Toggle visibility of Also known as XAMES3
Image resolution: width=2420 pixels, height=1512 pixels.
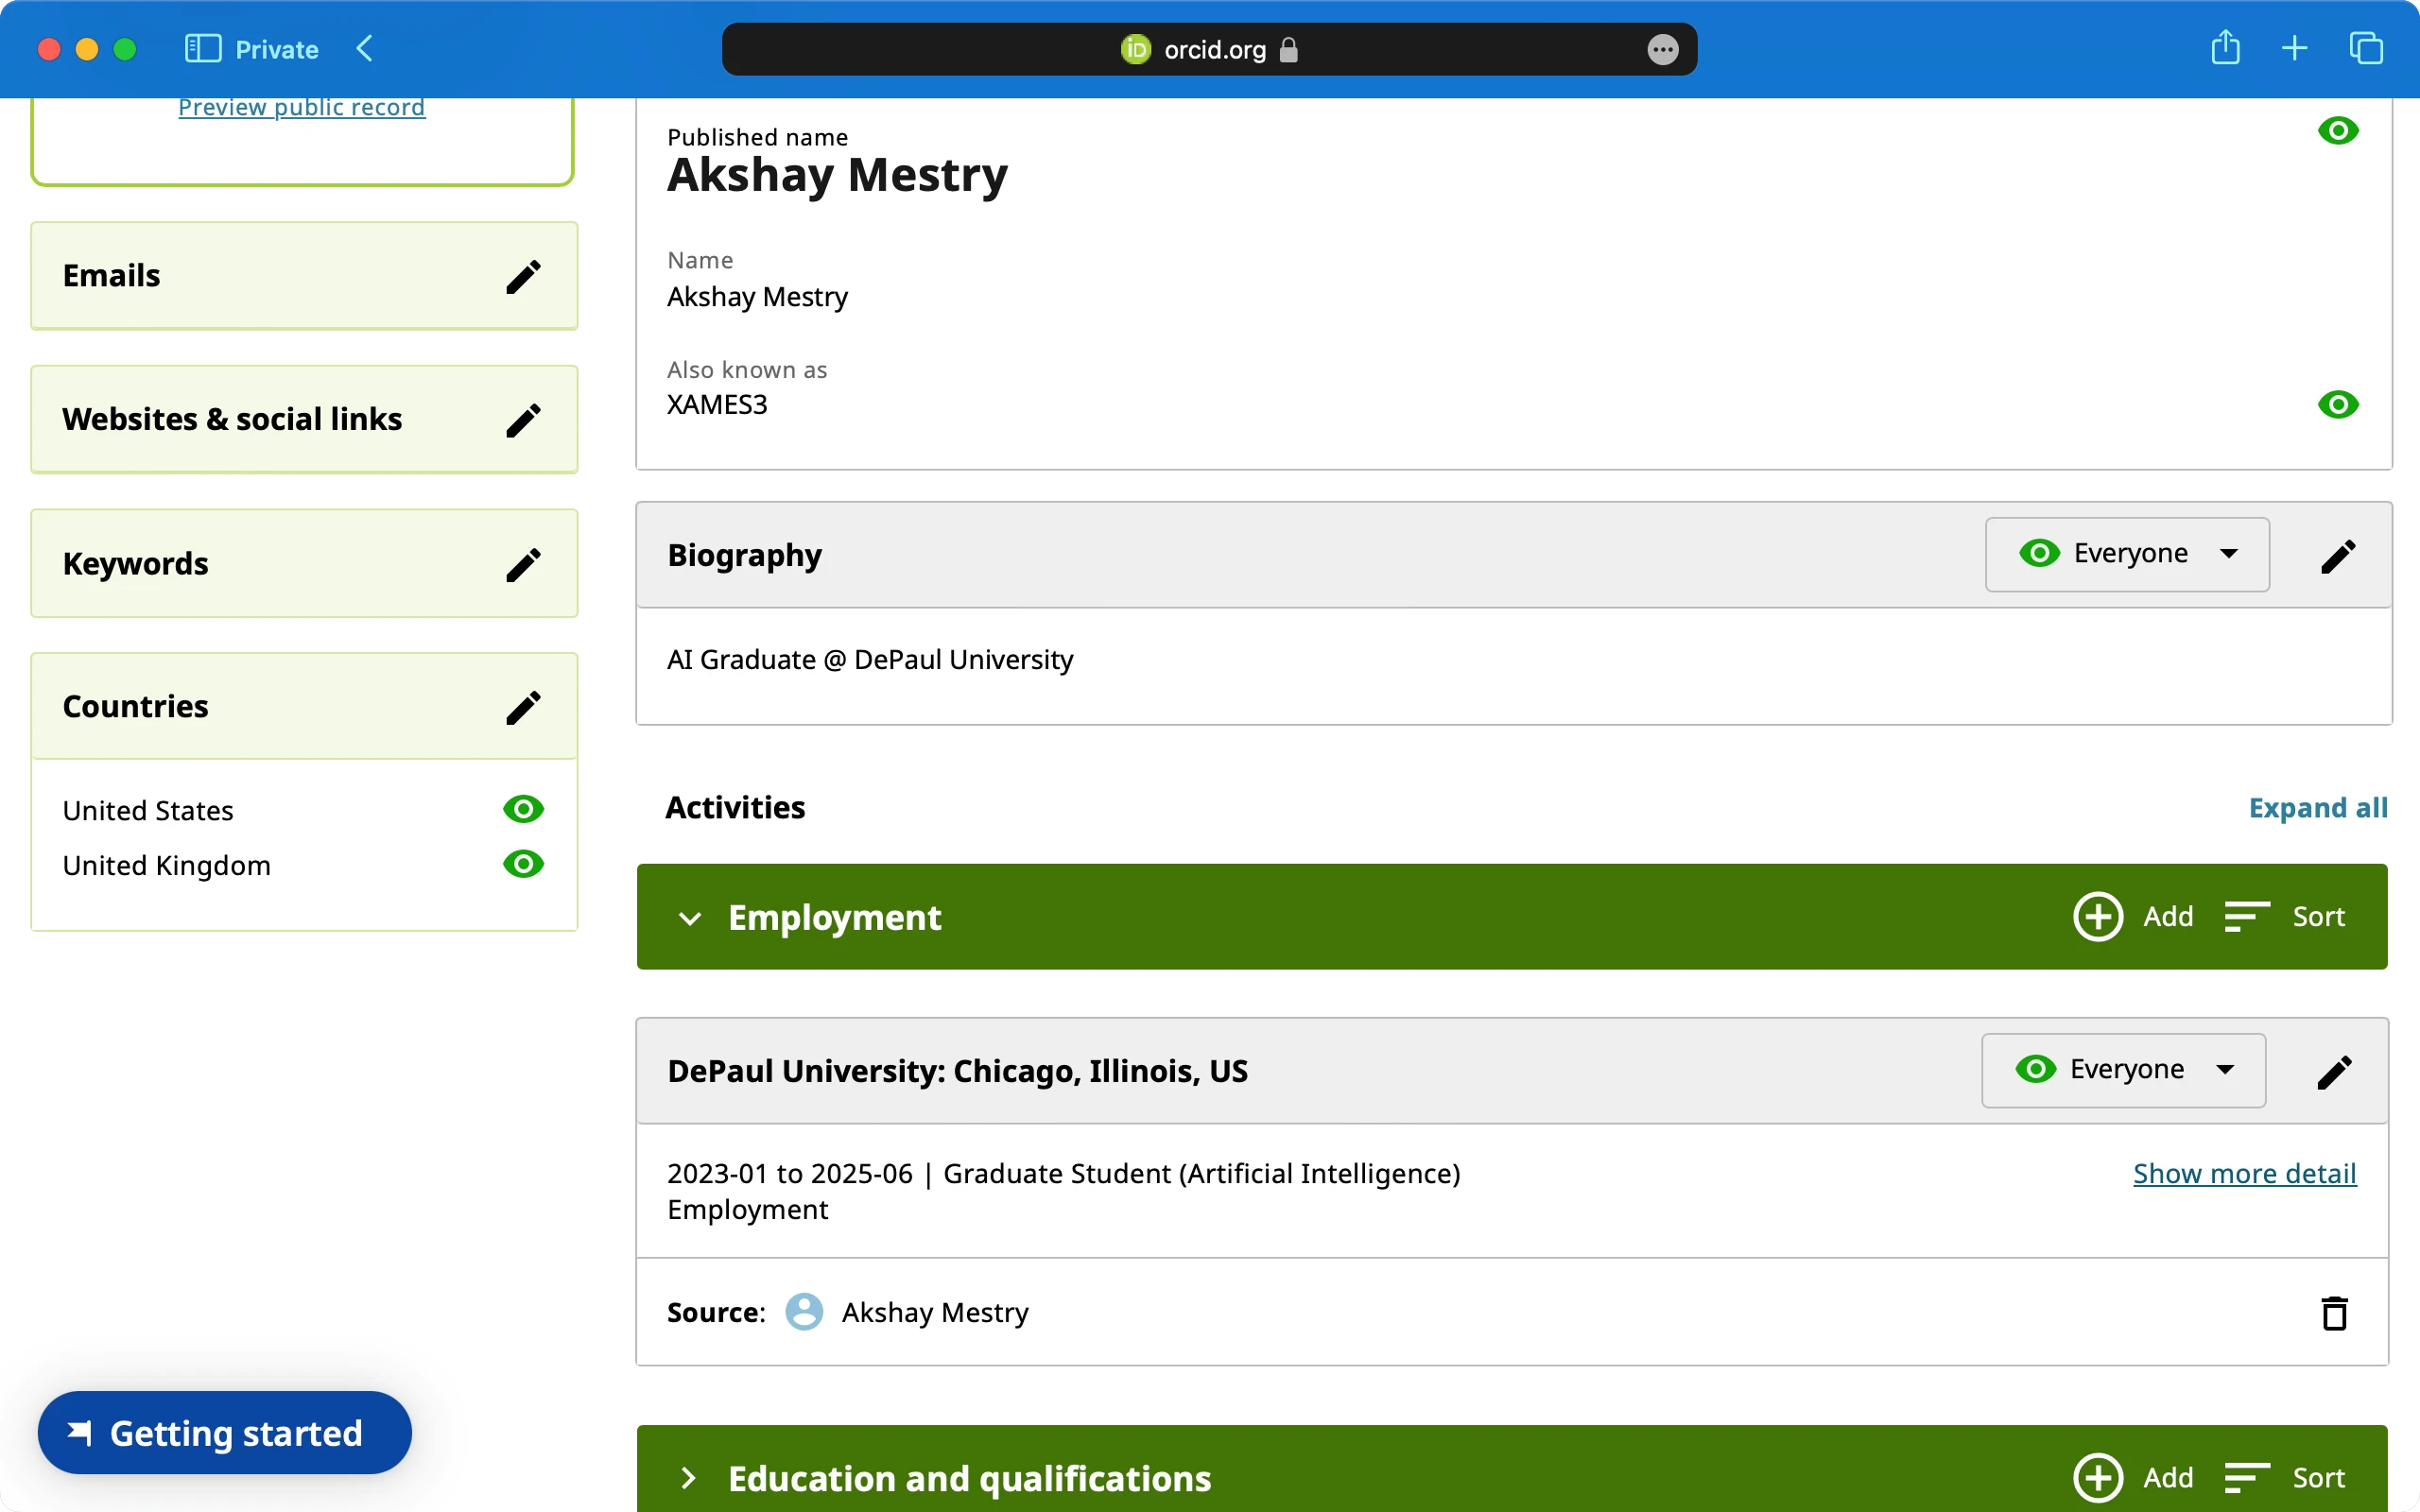pyautogui.click(x=2338, y=405)
